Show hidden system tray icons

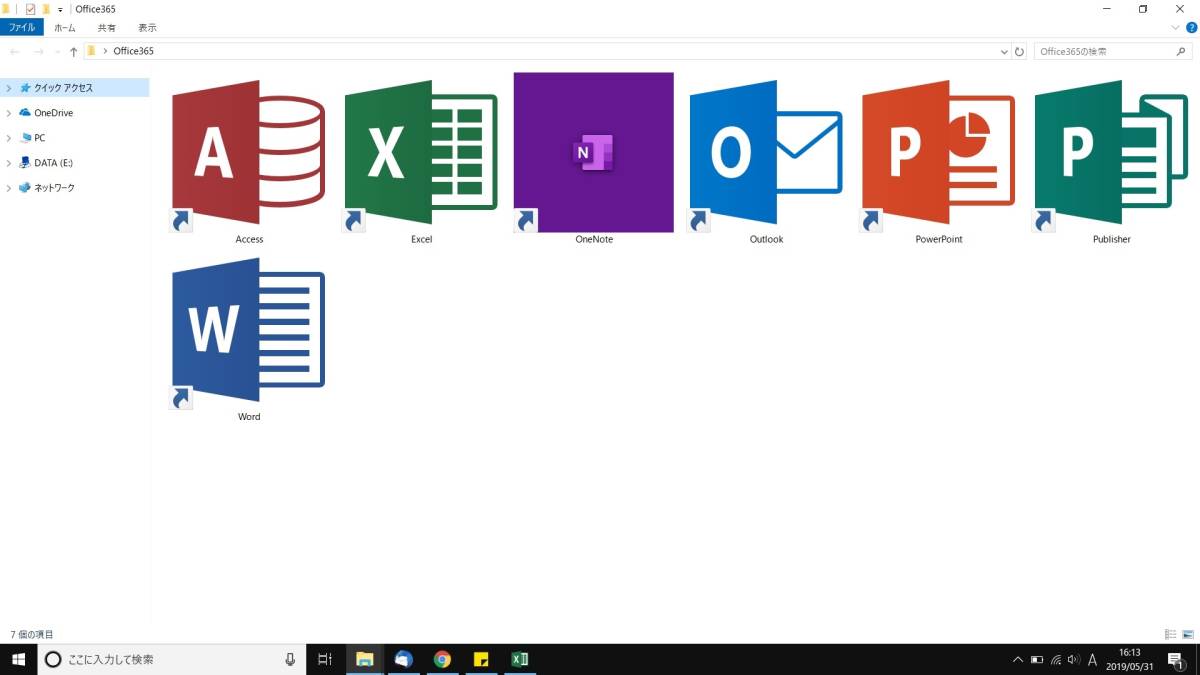click(x=1018, y=660)
